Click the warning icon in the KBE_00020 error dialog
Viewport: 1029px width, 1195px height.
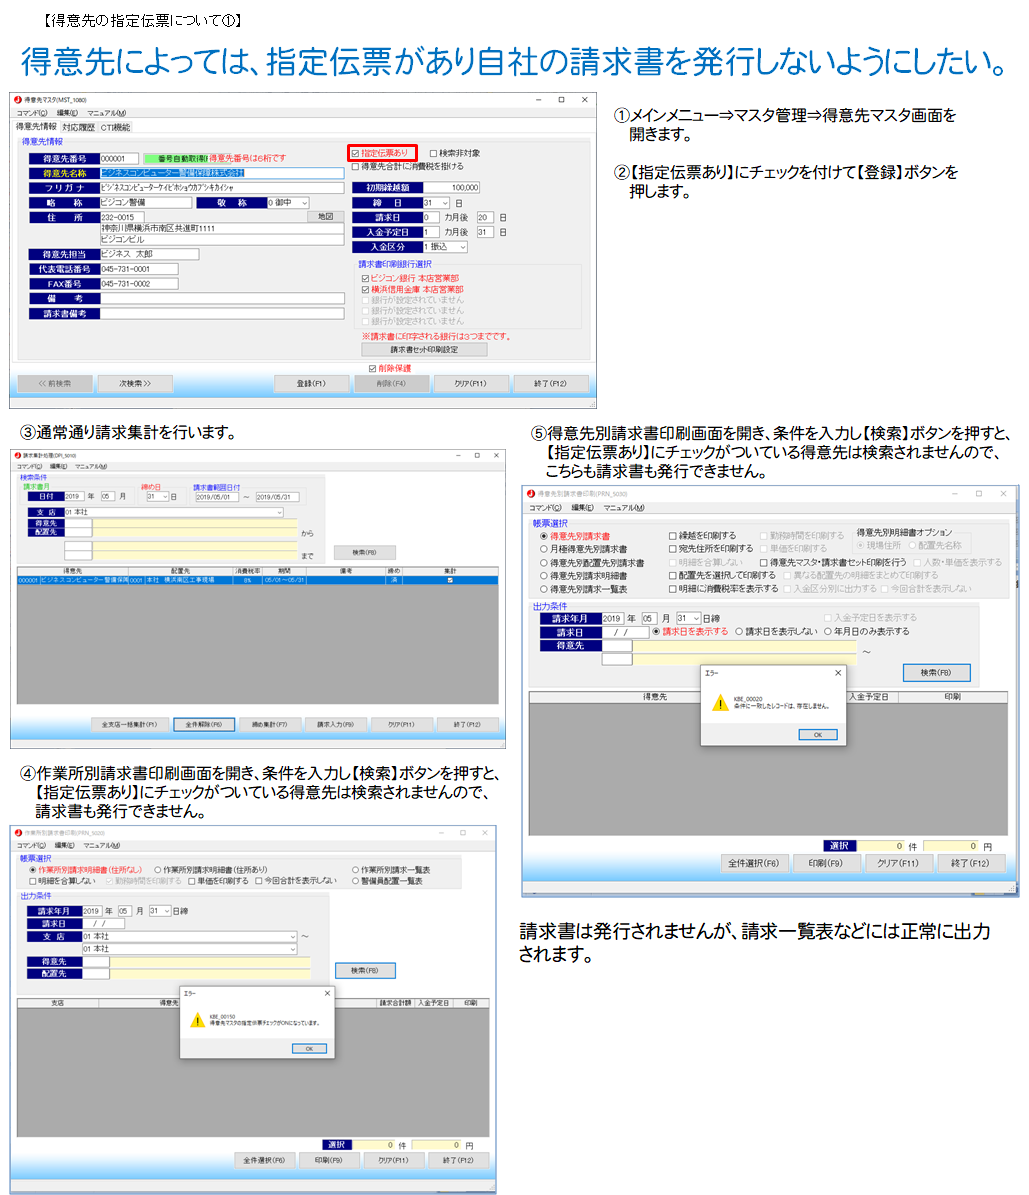tap(719, 703)
